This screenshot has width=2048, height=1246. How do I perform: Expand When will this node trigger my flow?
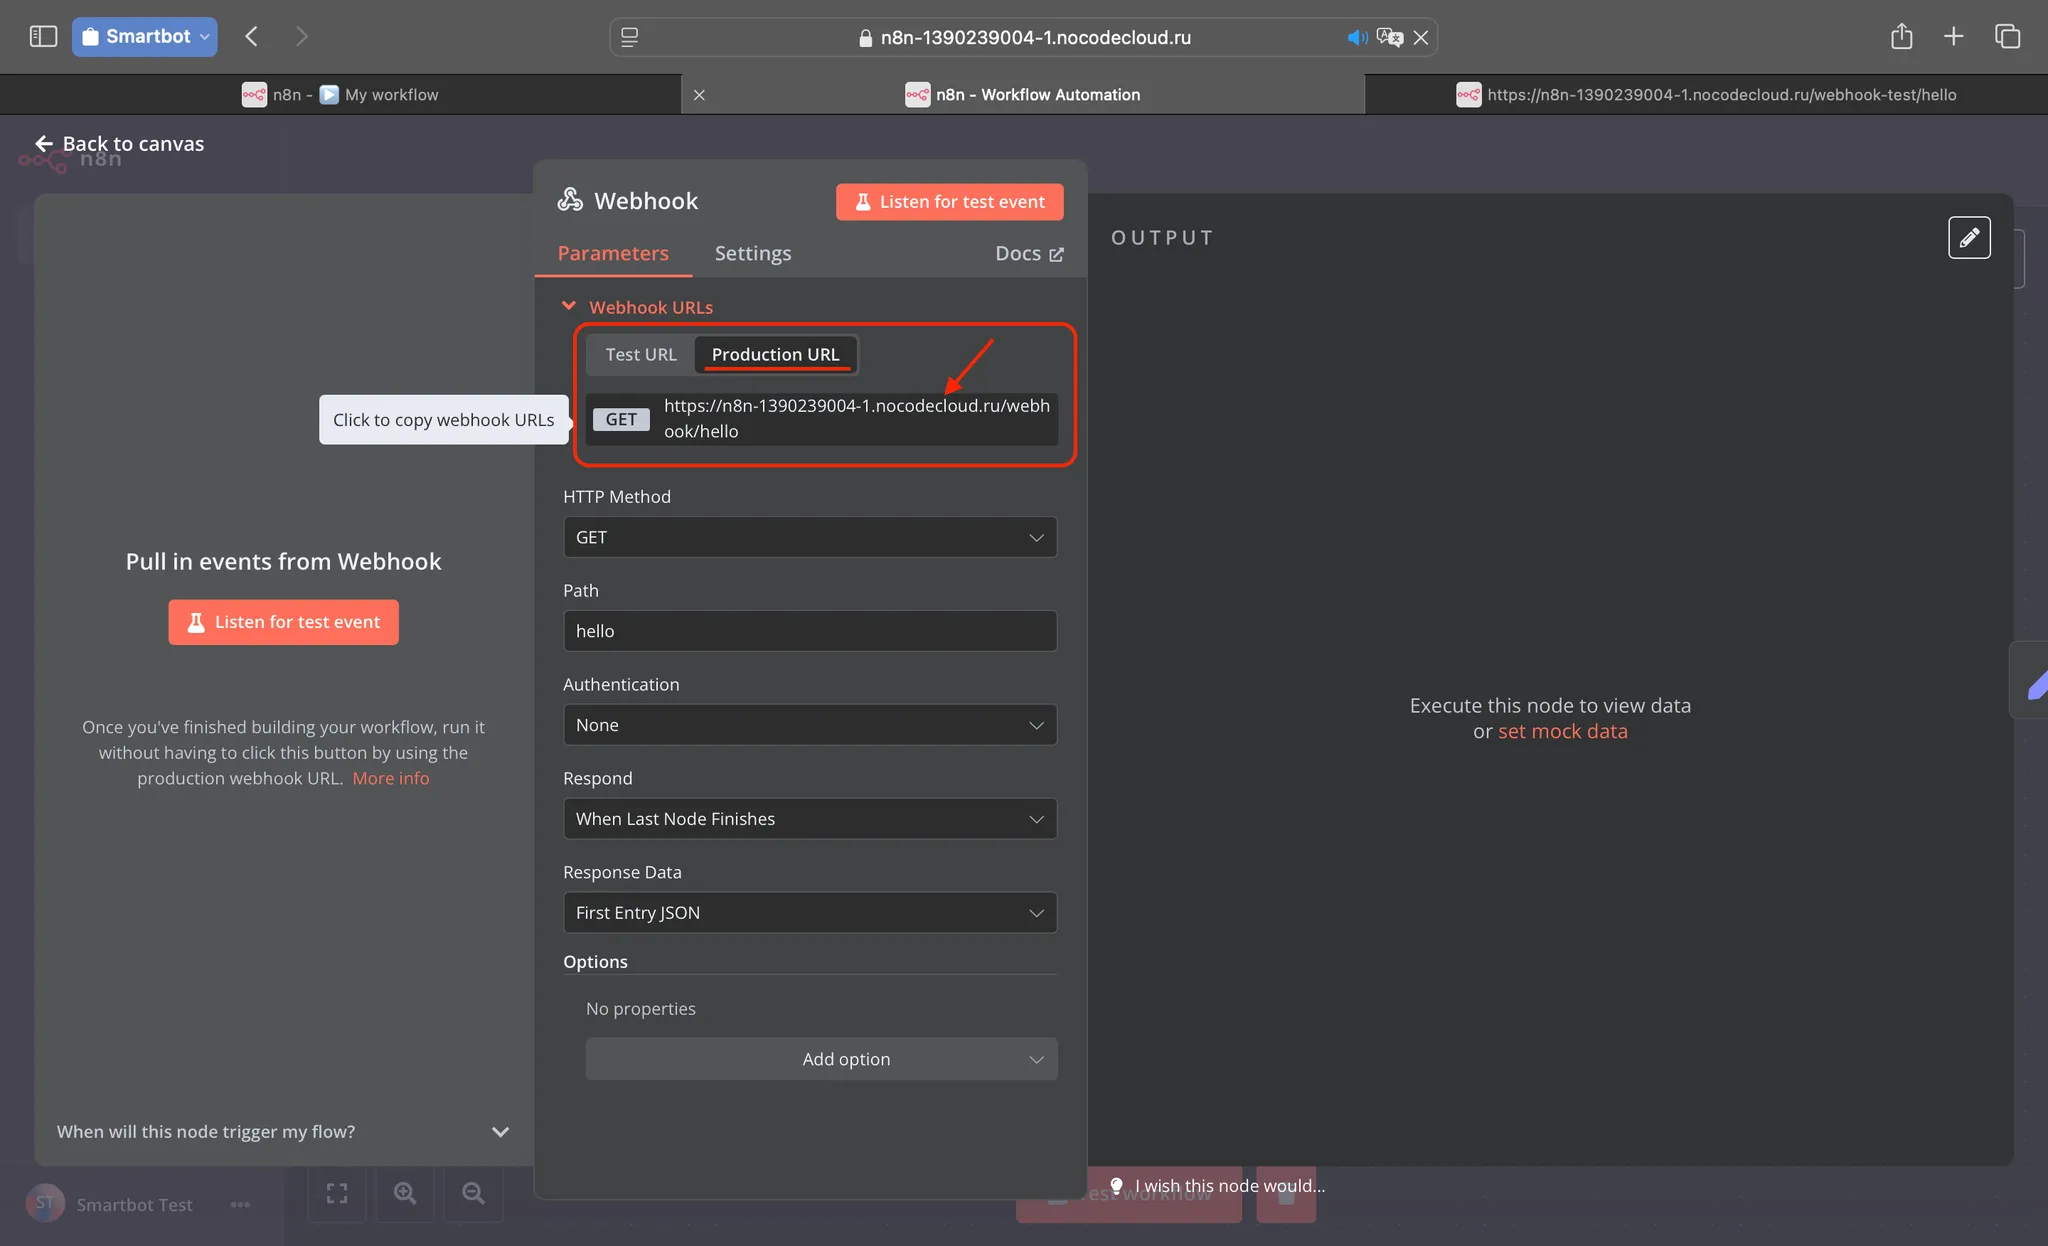click(283, 1131)
